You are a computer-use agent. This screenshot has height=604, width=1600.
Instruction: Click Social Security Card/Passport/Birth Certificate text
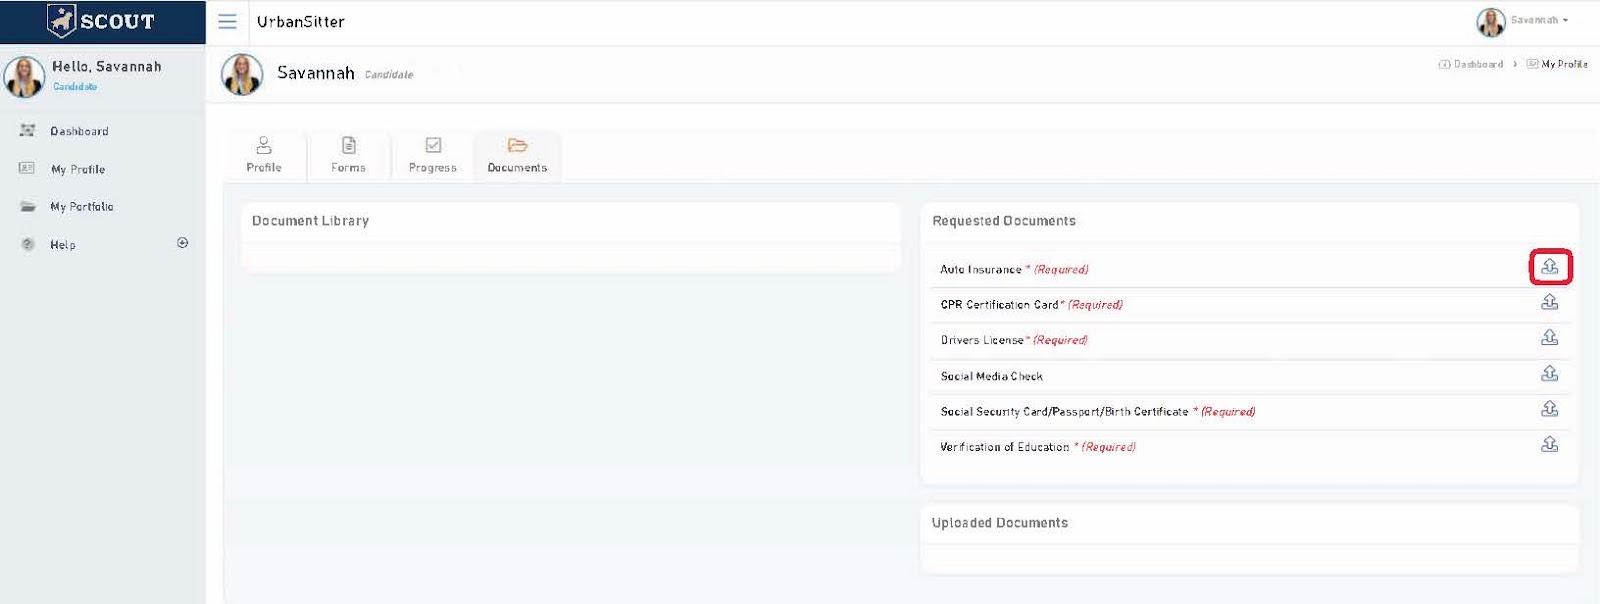pos(1064,411)
